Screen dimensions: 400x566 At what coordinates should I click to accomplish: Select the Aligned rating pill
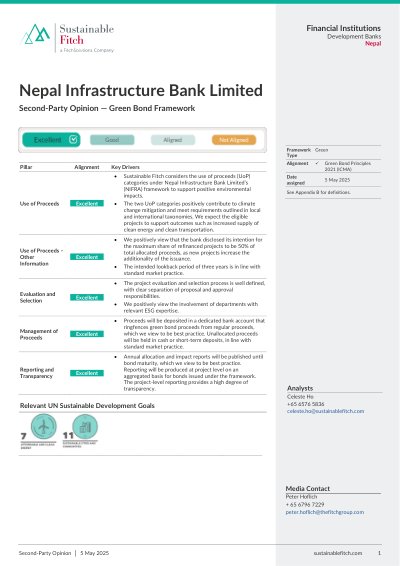[x=173, y=140]
